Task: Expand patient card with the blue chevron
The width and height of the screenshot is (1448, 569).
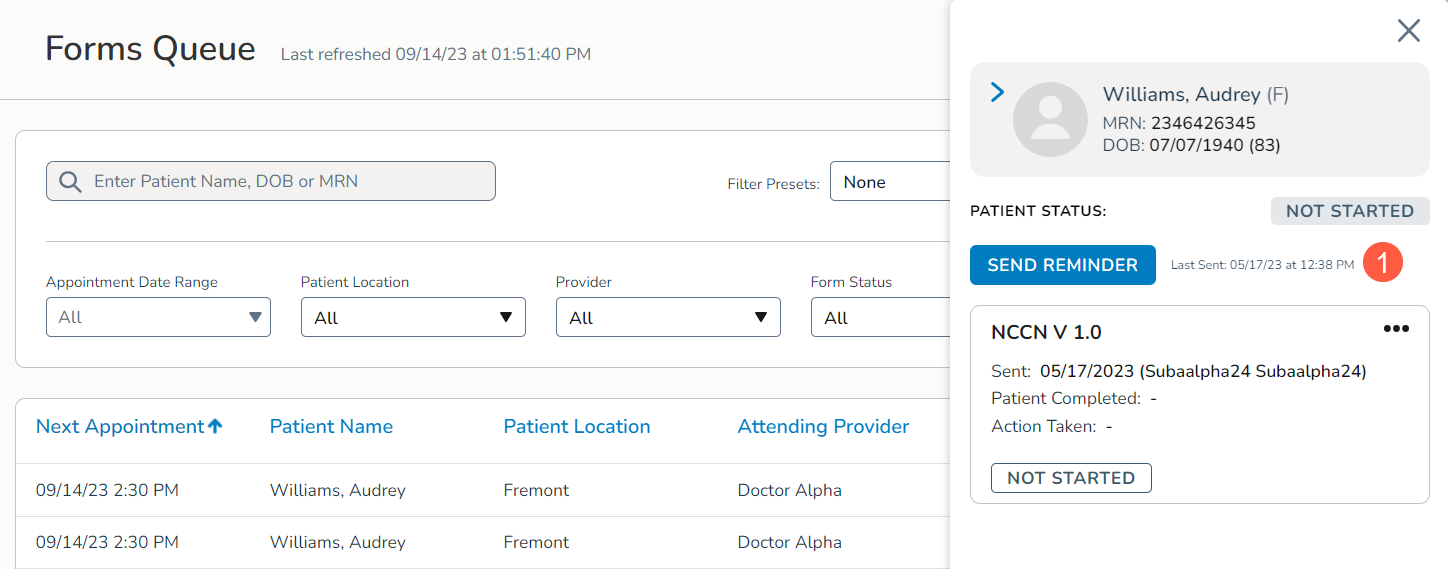Action: [996, 93]
